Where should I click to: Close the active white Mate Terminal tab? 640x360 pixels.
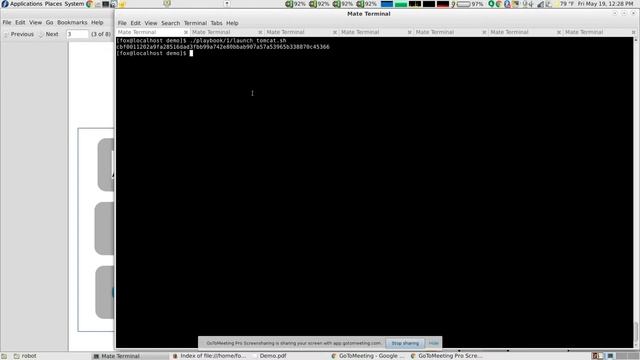pos(186,32)
